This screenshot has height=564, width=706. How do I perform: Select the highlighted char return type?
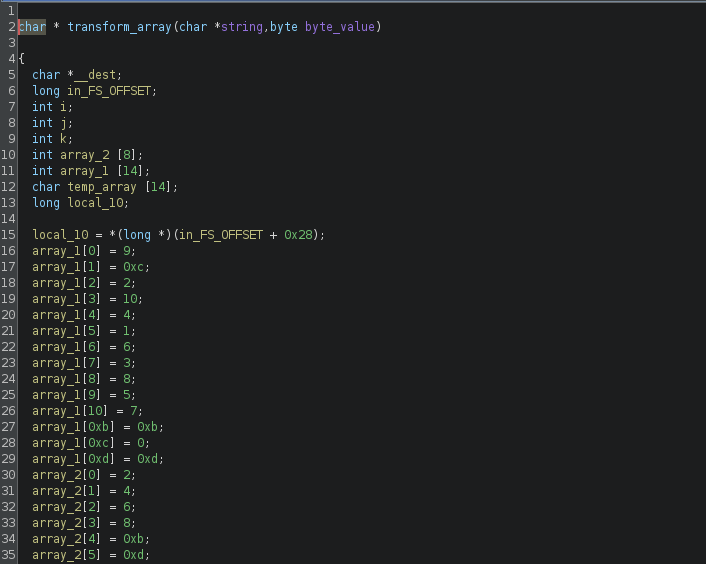tap(32, 27)
